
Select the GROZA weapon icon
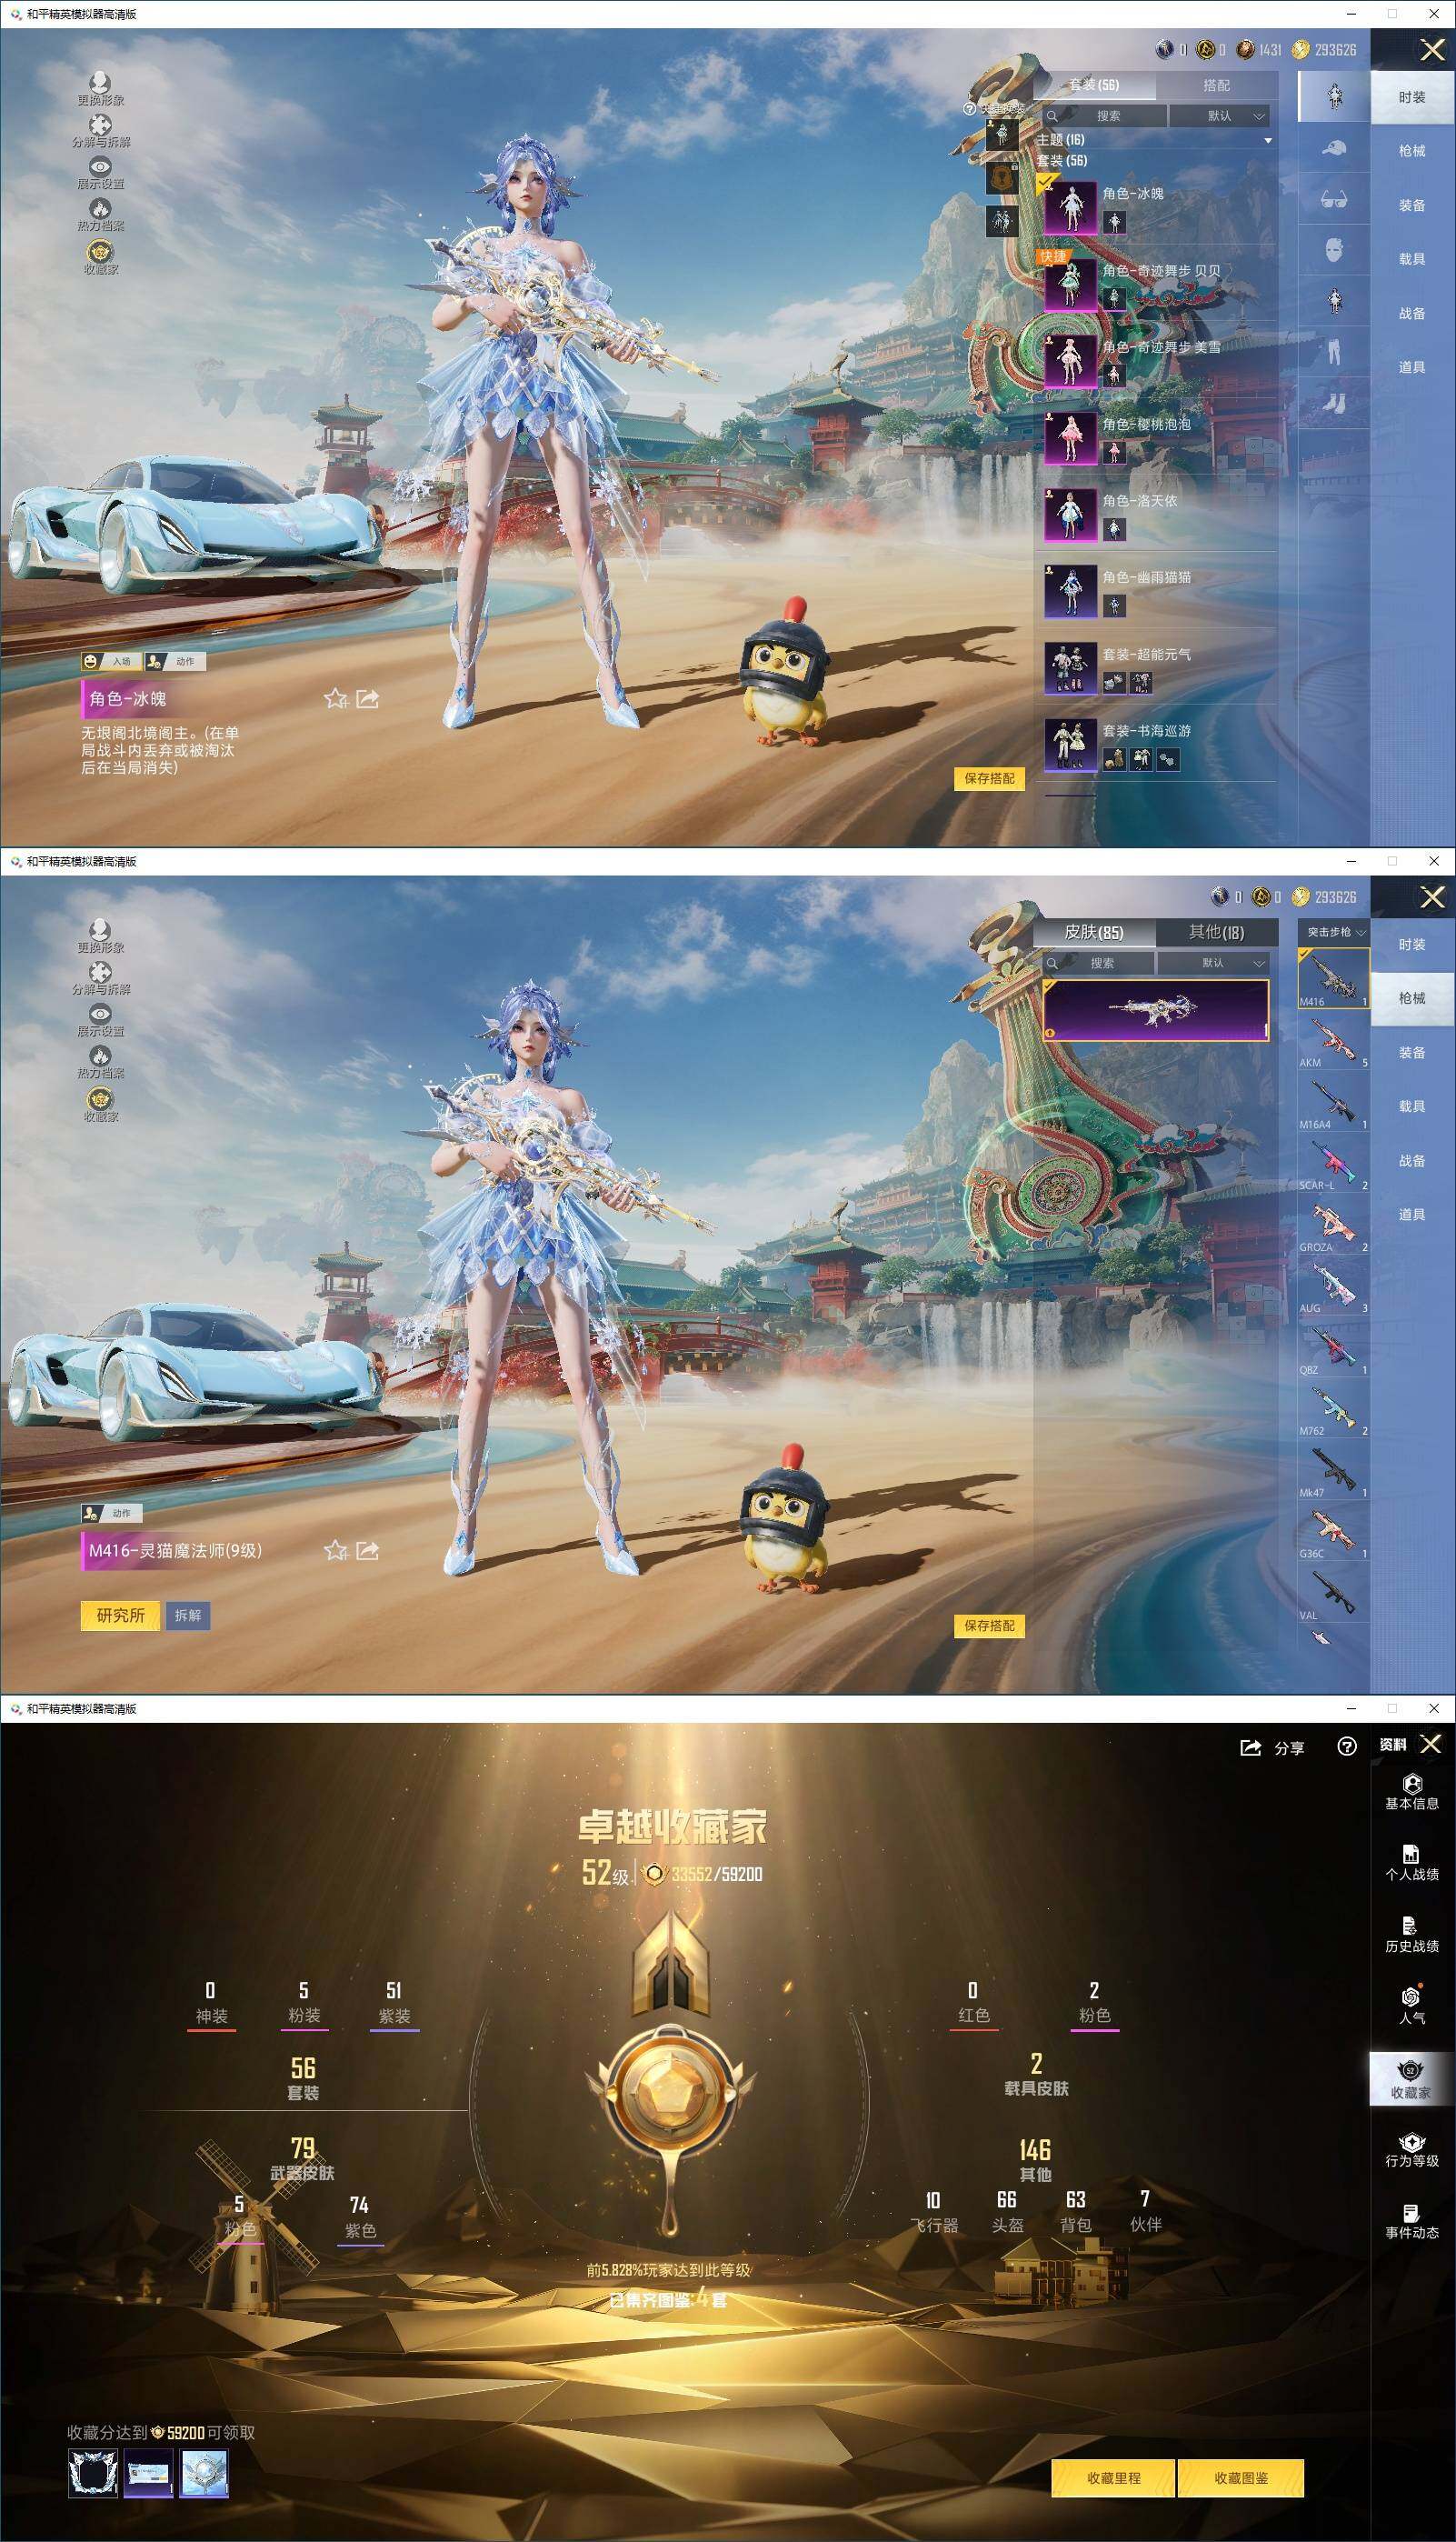[x=1333, y=1224]
